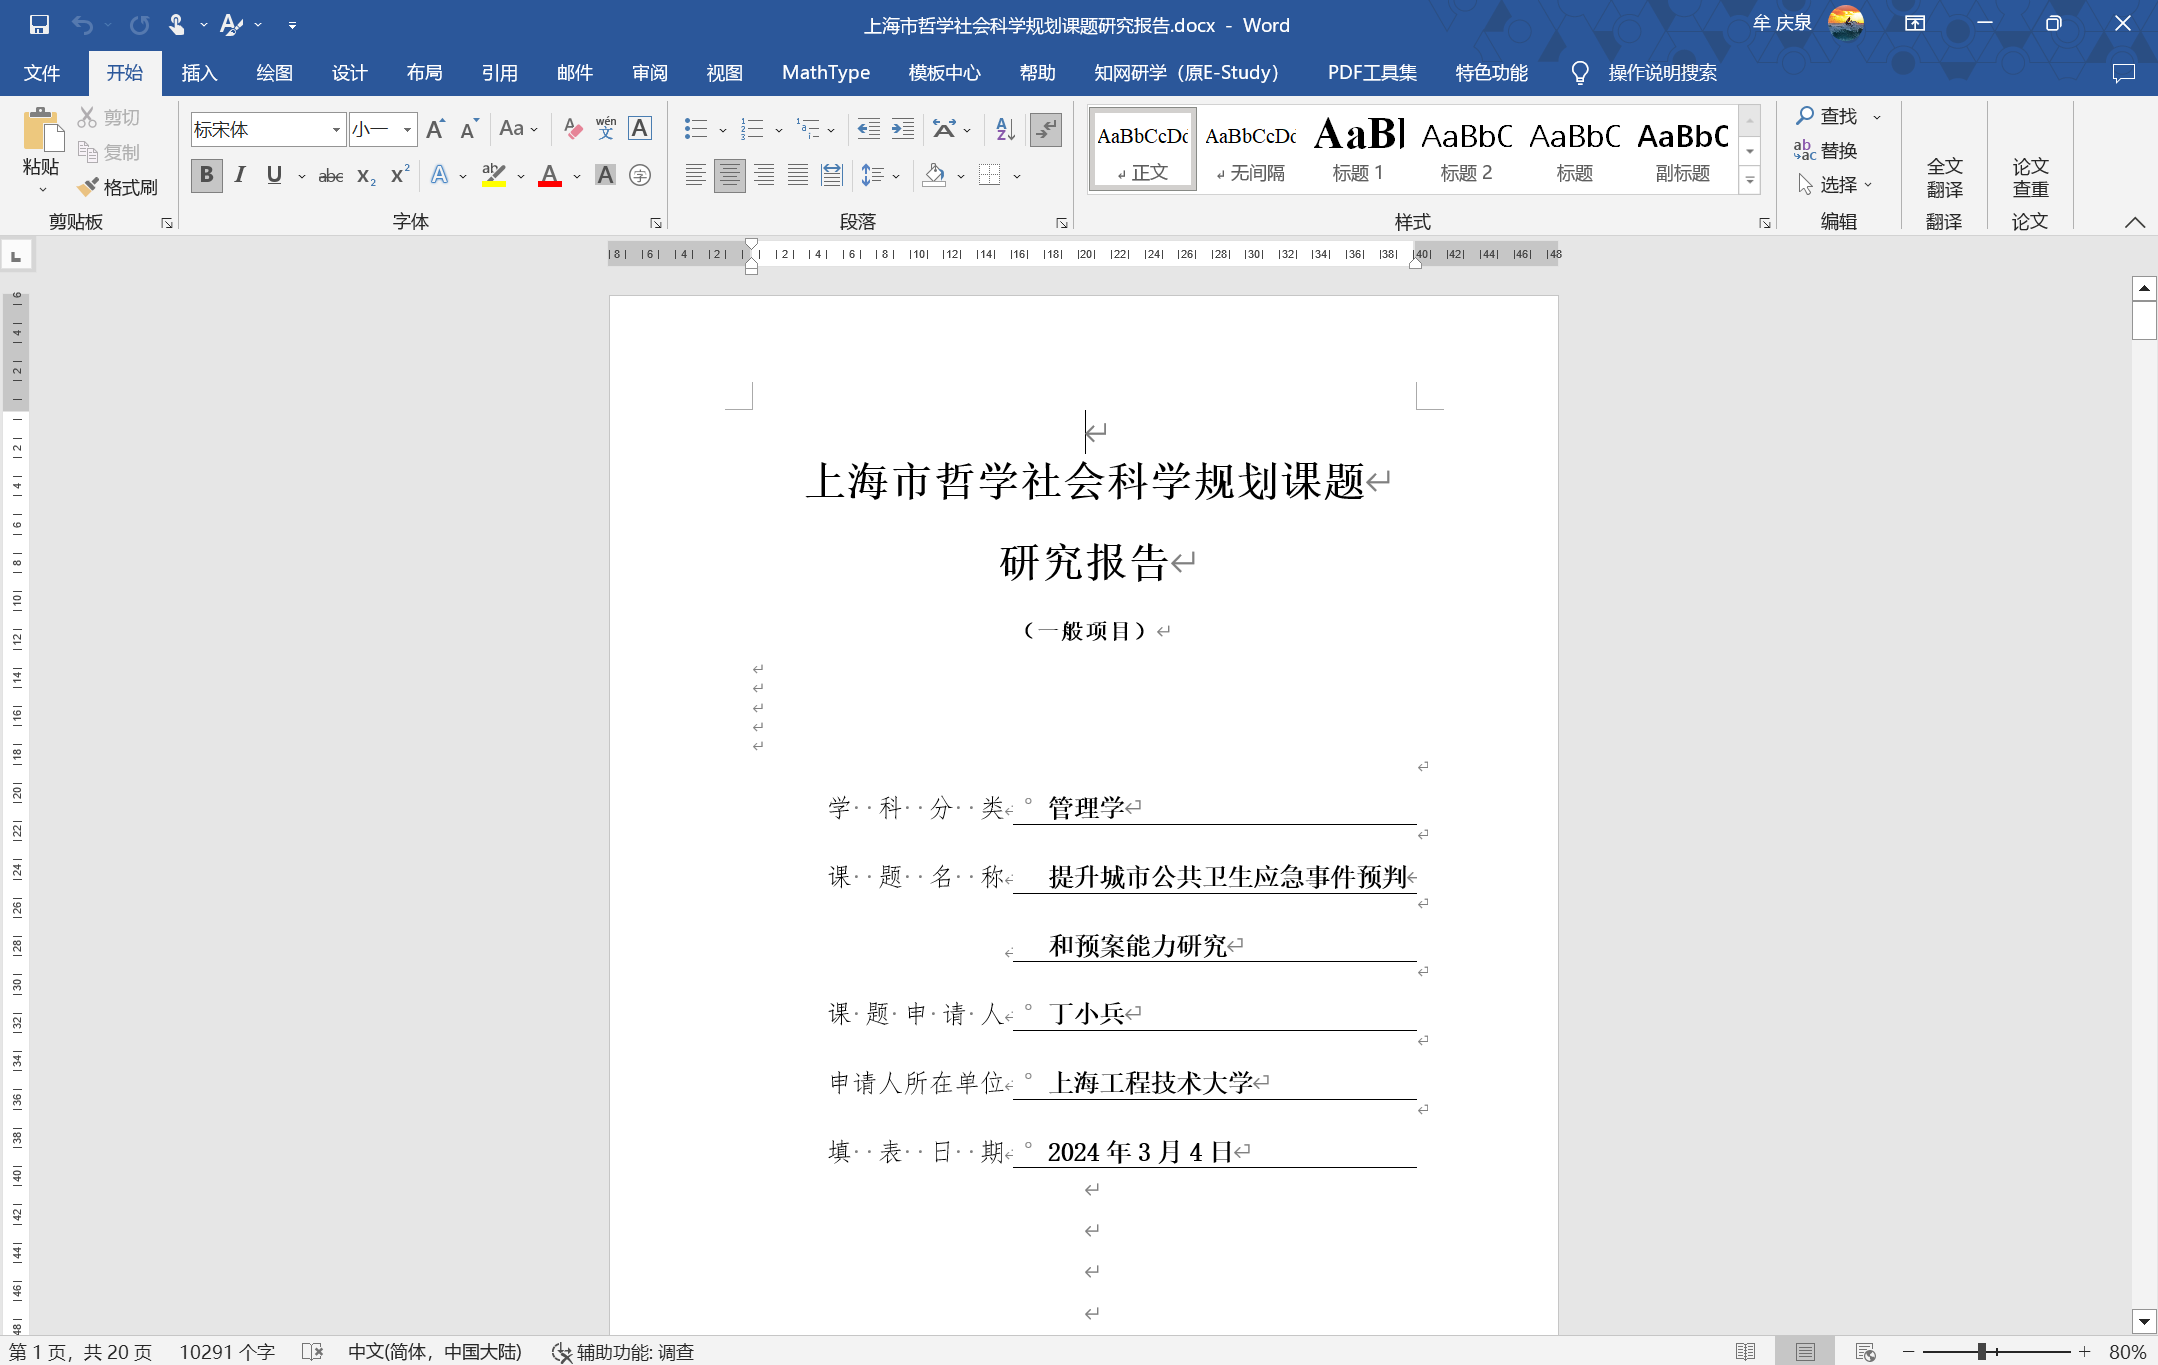Toggle underline formatting
Screen dimensions: 2158x1365
pyautogui.click(x=274, y=176)
